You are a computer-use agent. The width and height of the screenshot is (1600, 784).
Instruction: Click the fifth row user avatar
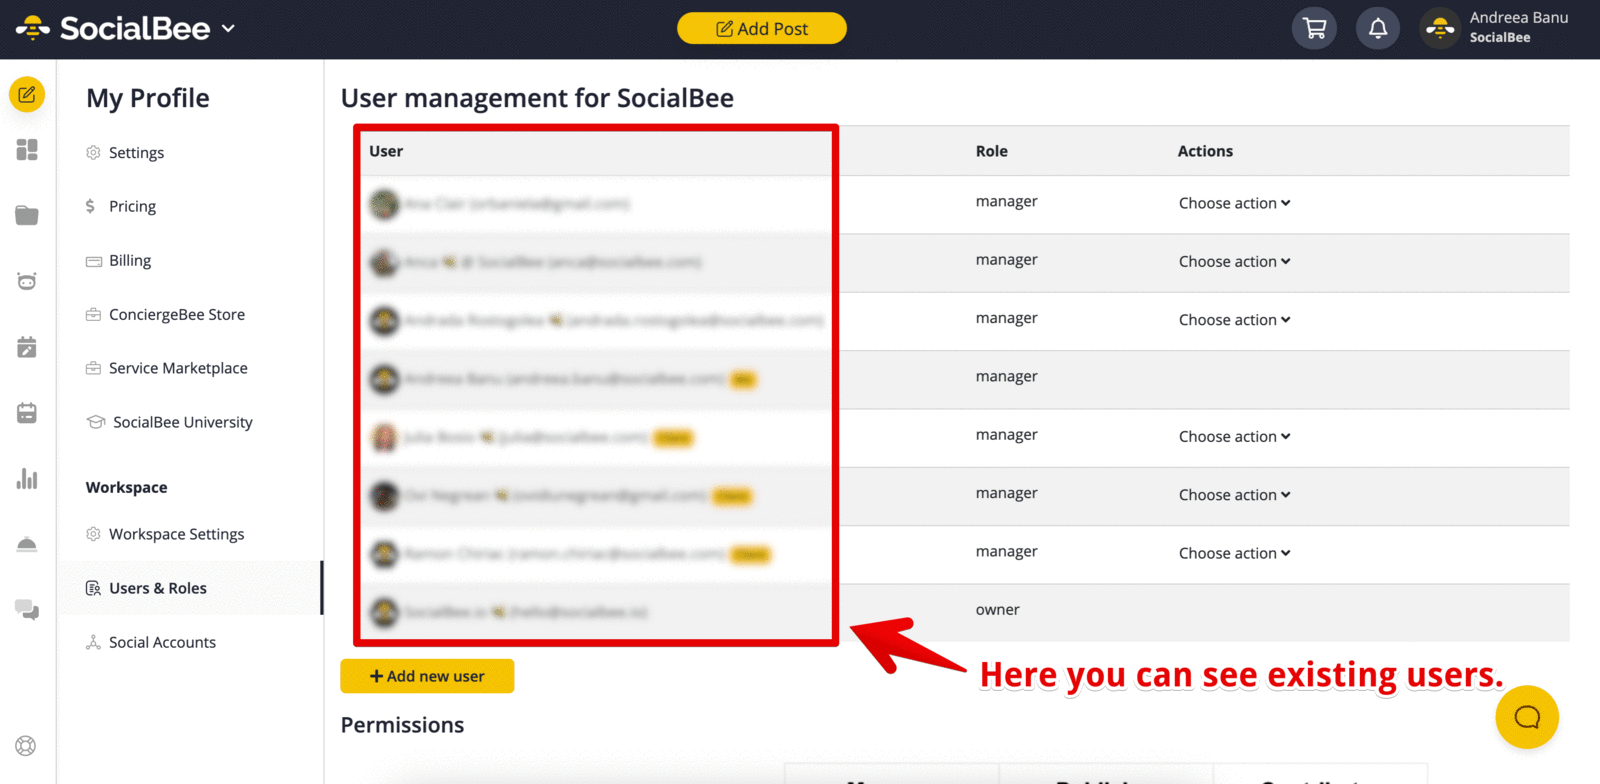[x=384, y=438]
